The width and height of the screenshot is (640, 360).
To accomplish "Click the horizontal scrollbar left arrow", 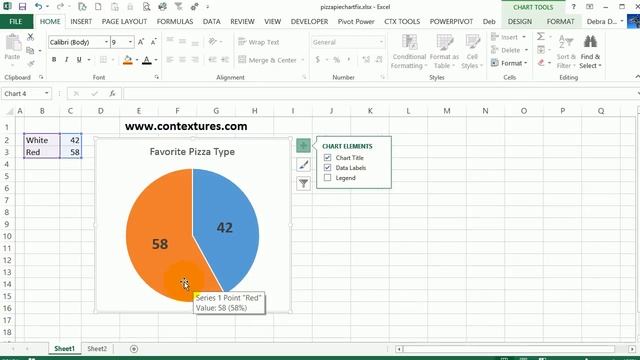I will pos(399,349).
